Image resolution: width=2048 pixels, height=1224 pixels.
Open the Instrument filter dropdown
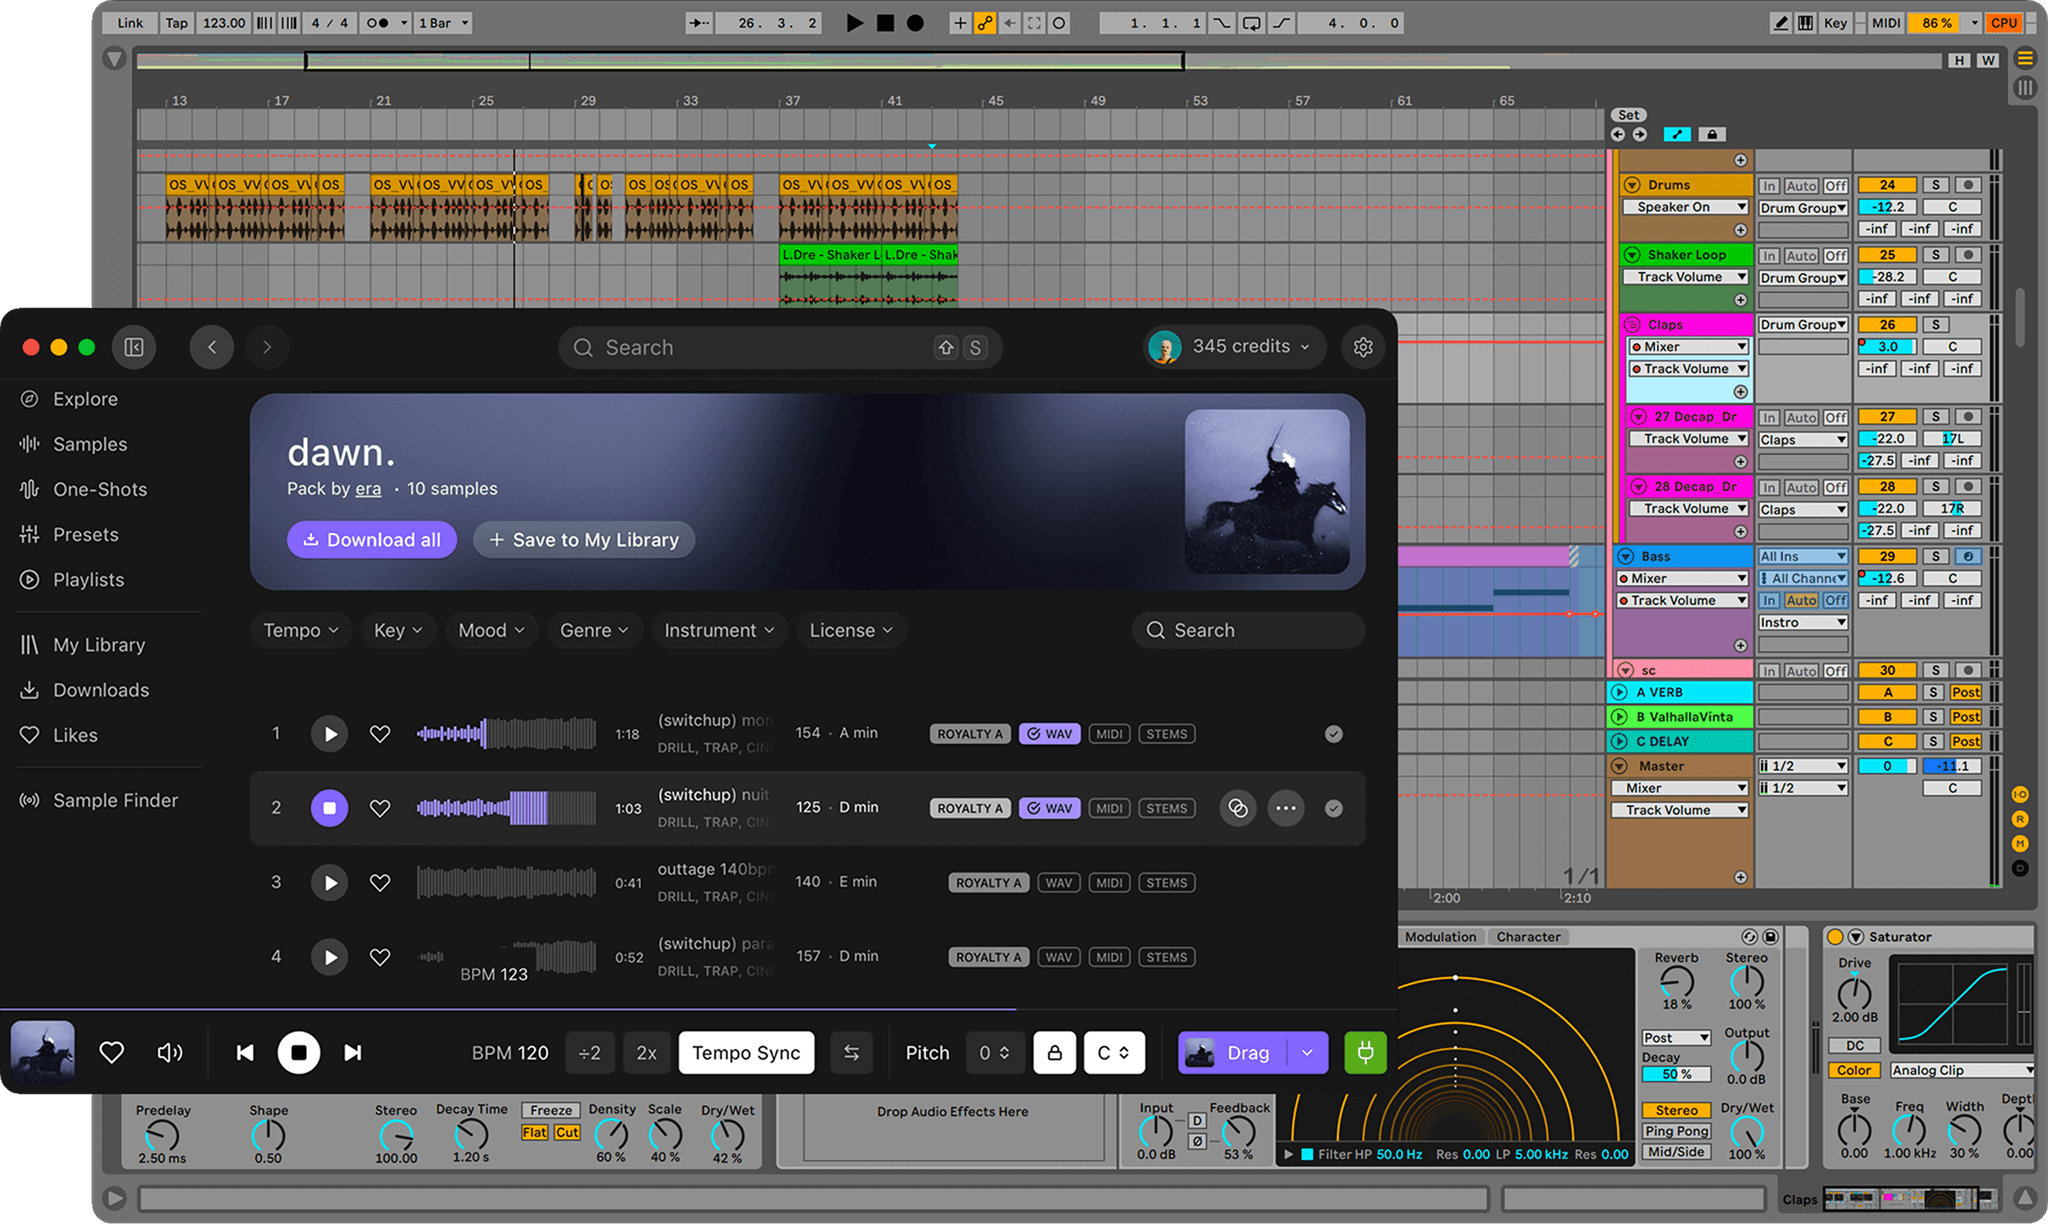[x=719, y=630]
